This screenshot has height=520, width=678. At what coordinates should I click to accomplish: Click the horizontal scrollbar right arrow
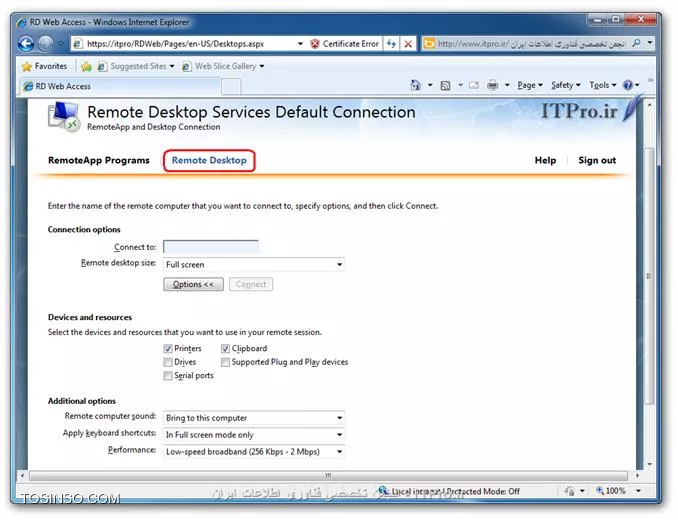pyautogui.click(x=637, y=475)
